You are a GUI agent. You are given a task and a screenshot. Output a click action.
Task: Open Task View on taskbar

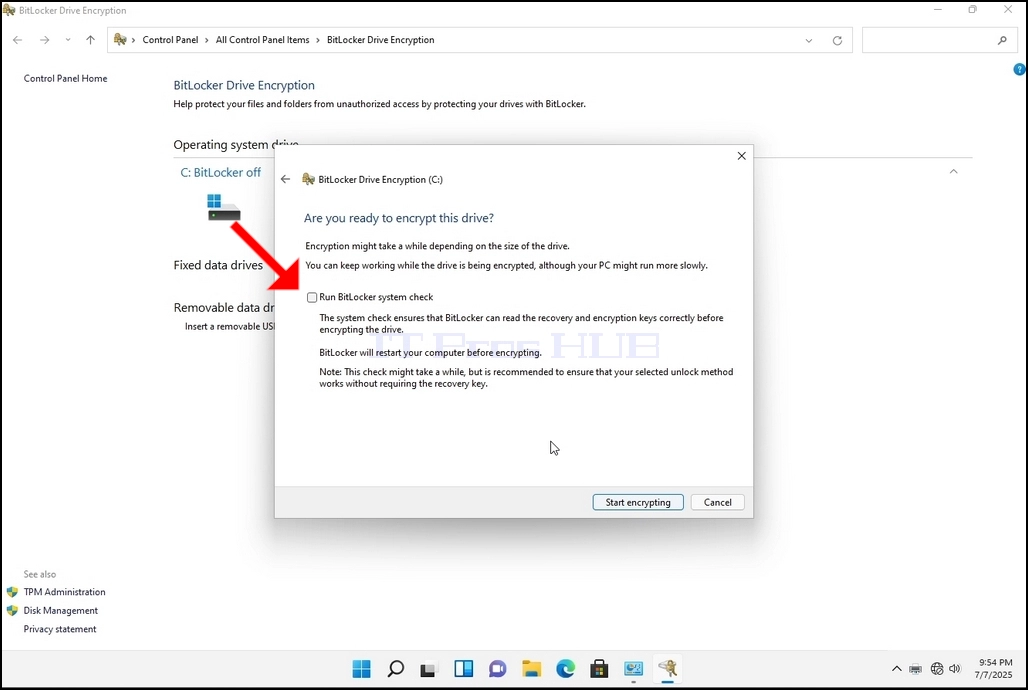429,669
